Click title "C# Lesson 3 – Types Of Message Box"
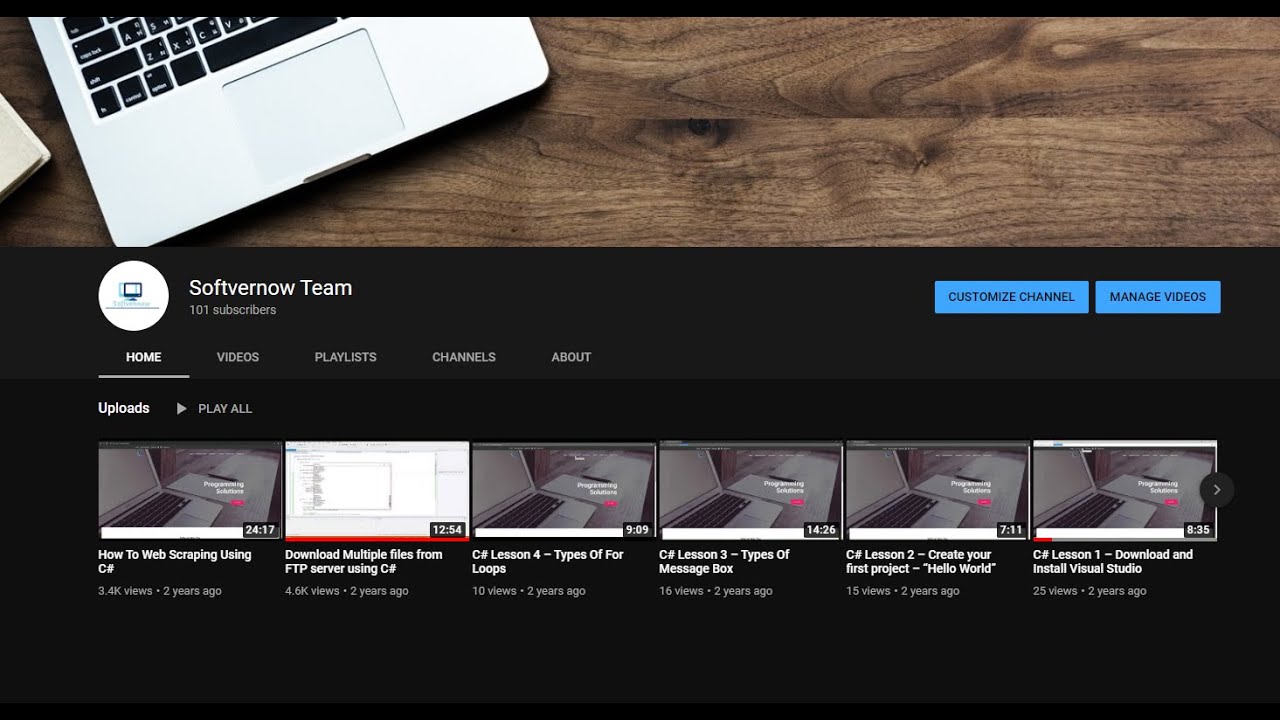 724,562
